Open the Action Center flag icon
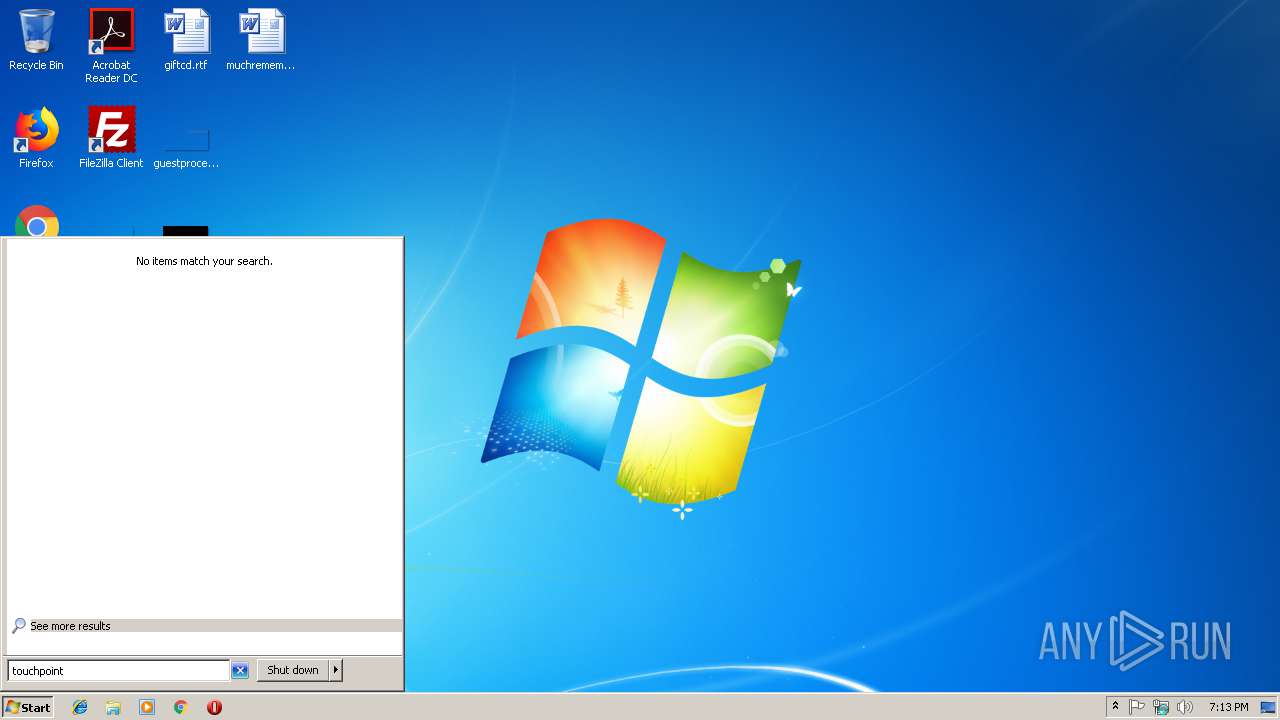This screenshot has width=1280, height=720. pyautogui.click(x=1137, y=707)
